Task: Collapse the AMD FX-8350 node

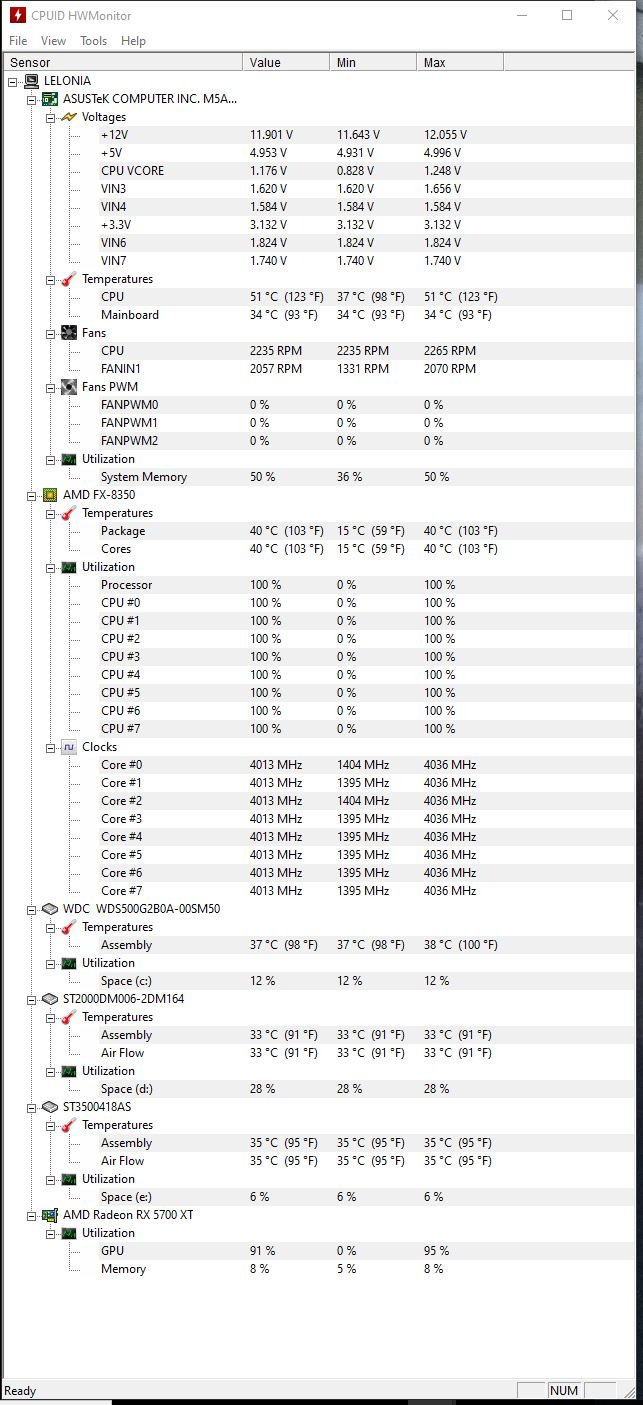Action: [x=31, y=495]
